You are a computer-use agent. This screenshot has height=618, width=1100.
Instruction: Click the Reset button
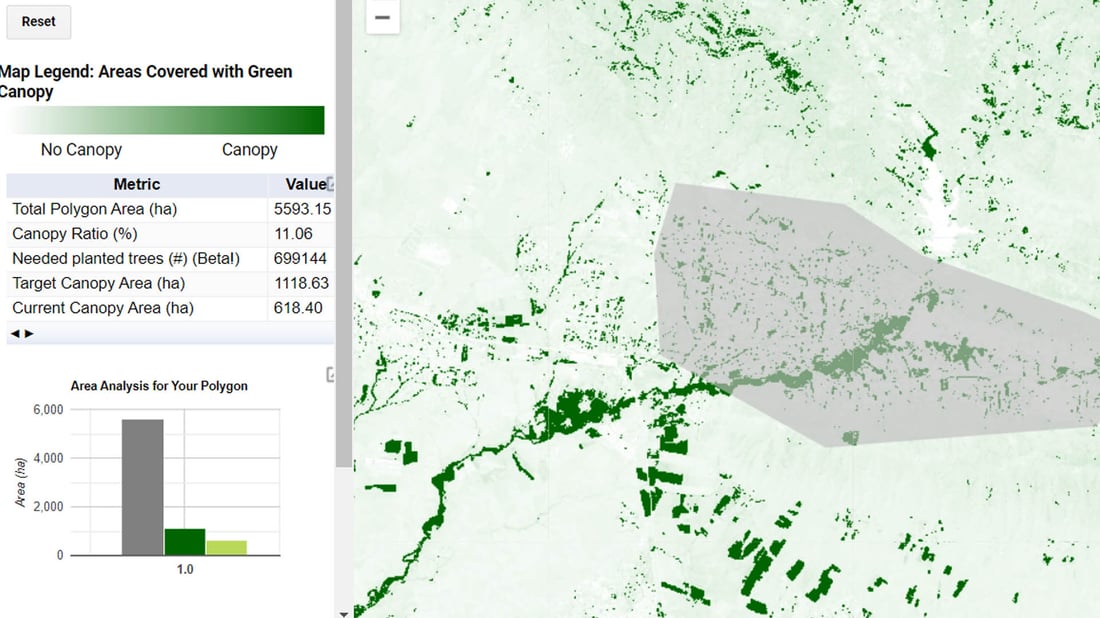[39, 21]
